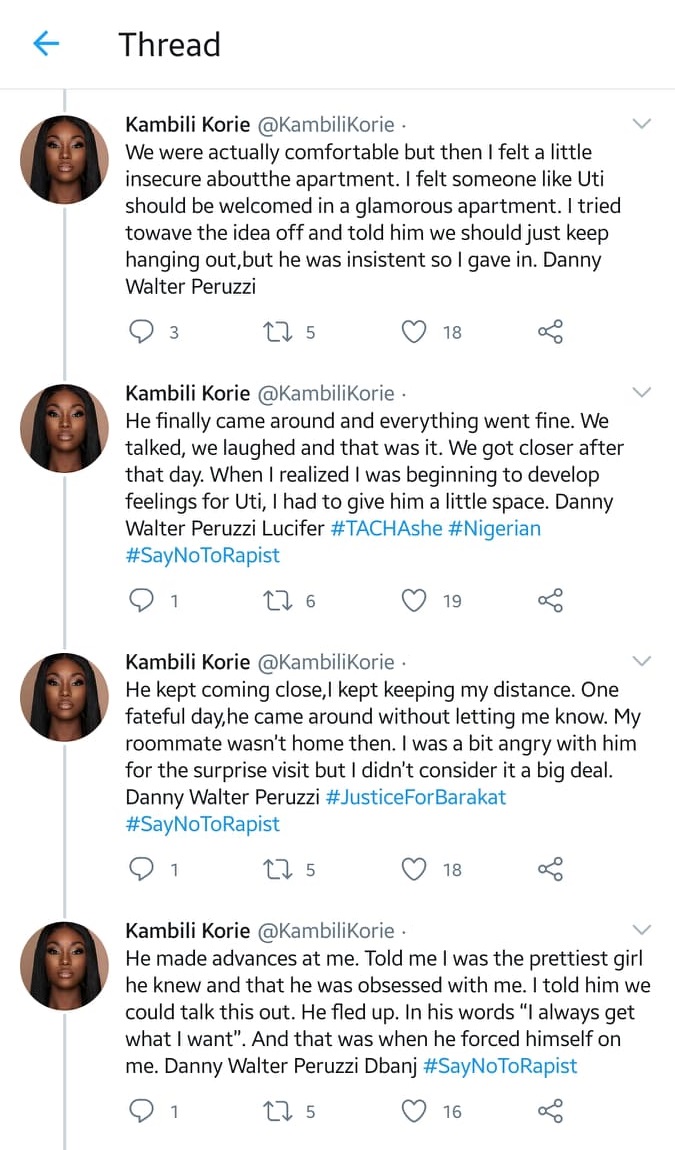Like the tweet mentioning #TACHAshe
The width and height of the screenshot is (675, 1150).
point(414,600)
